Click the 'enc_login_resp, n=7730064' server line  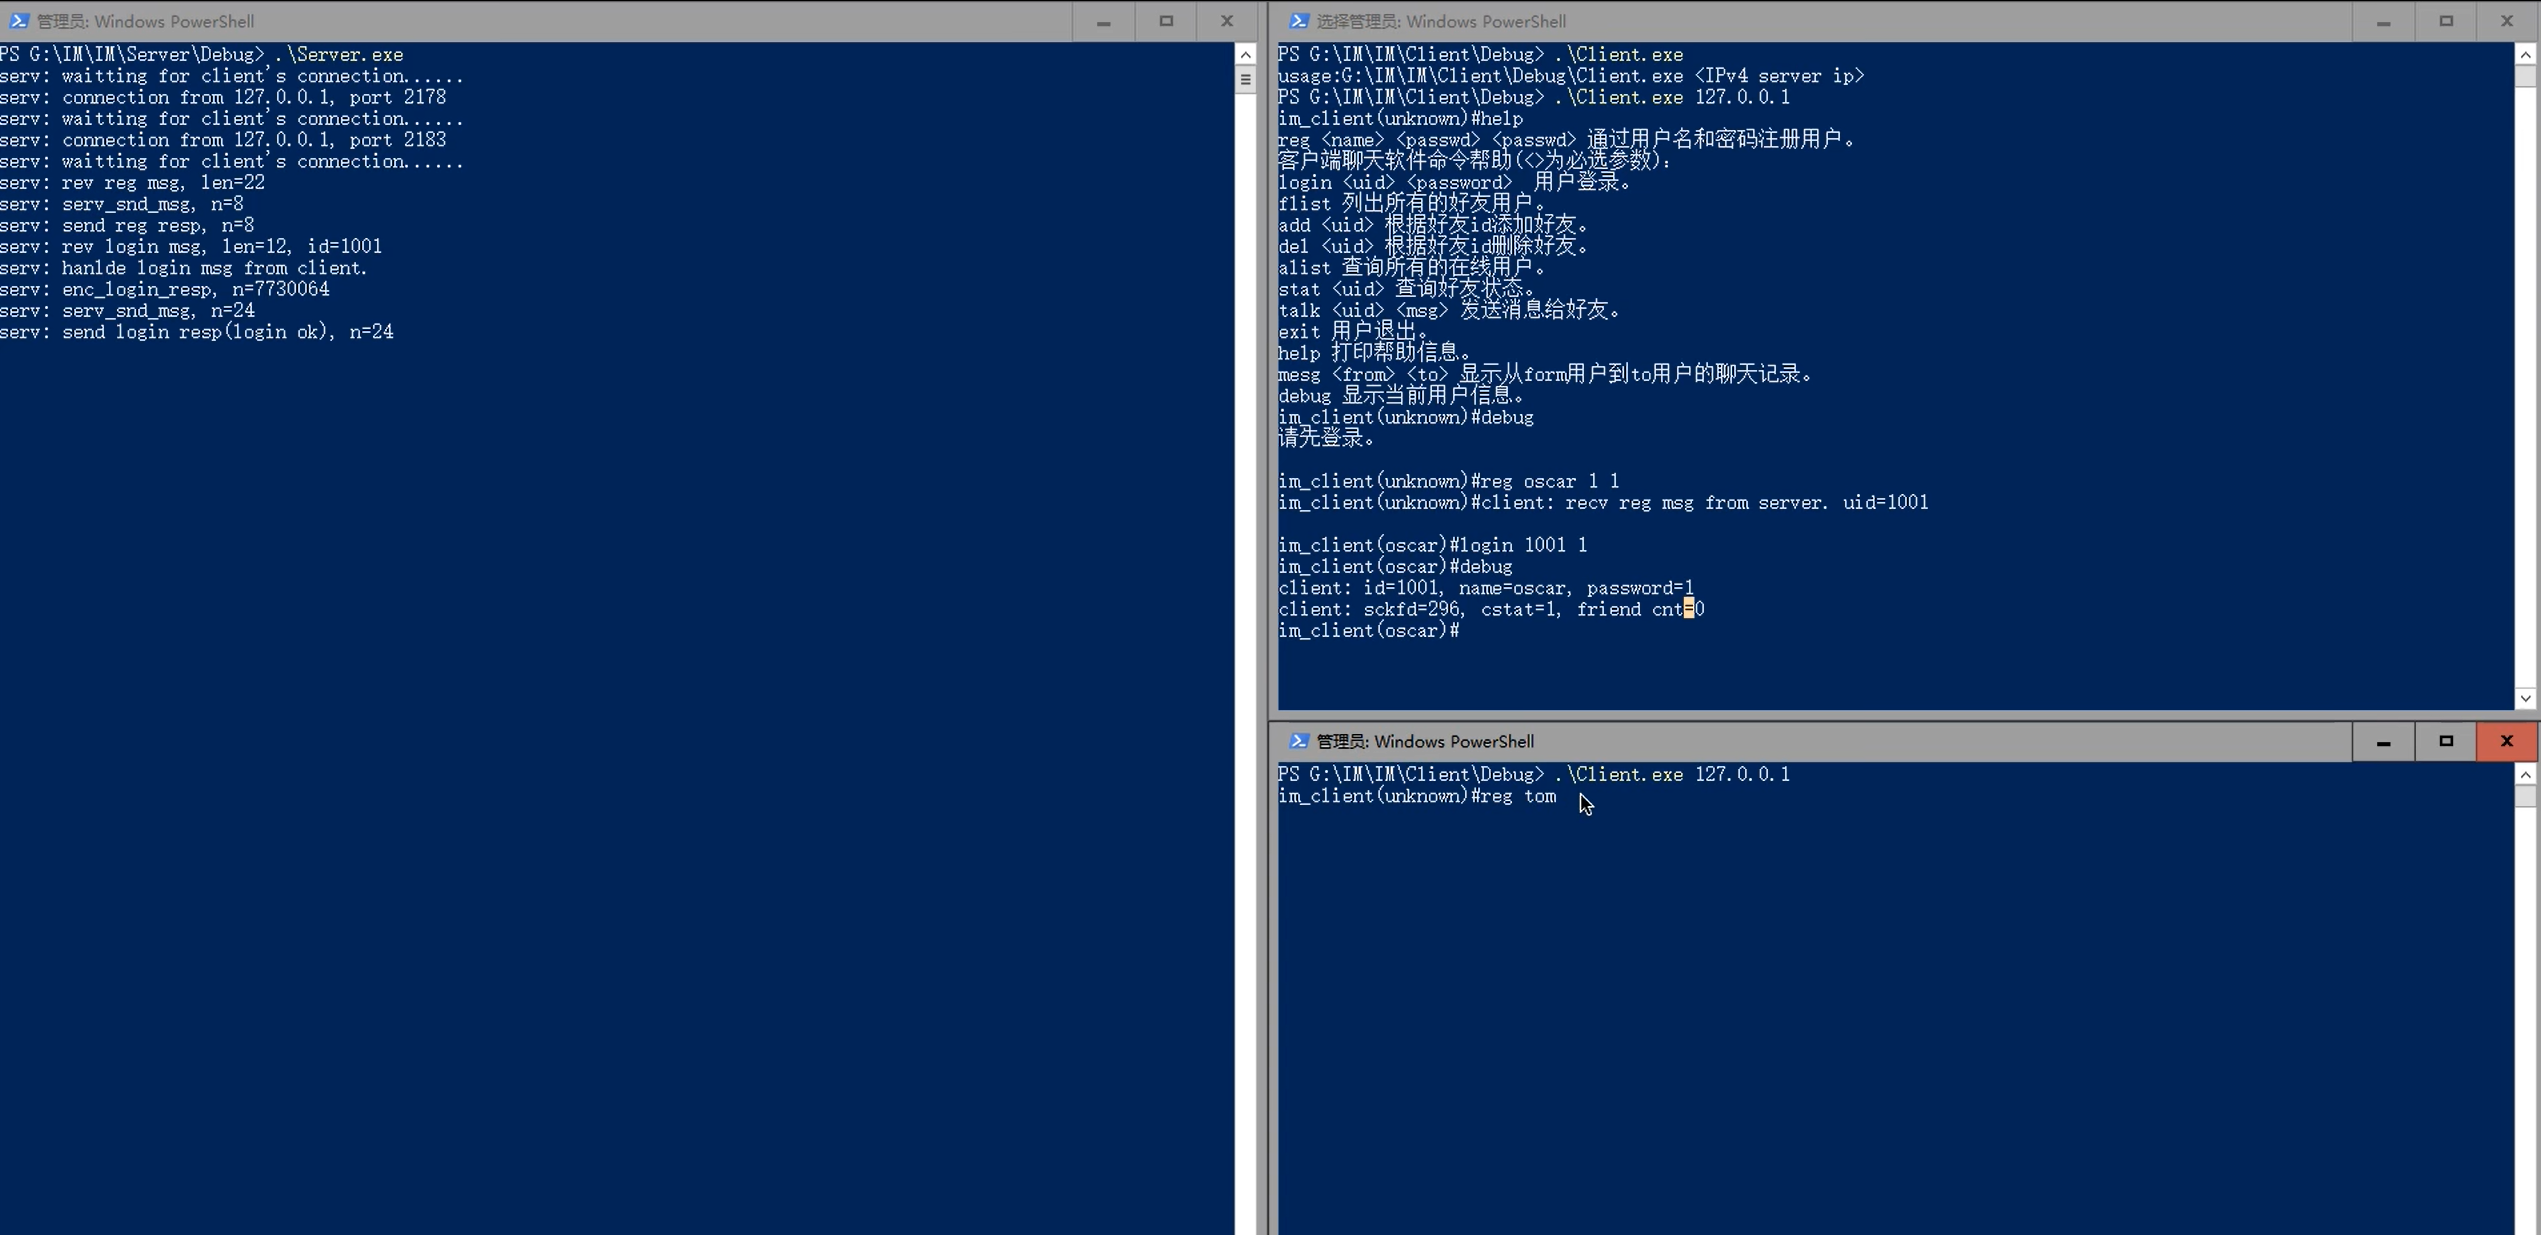pos(165,289)
